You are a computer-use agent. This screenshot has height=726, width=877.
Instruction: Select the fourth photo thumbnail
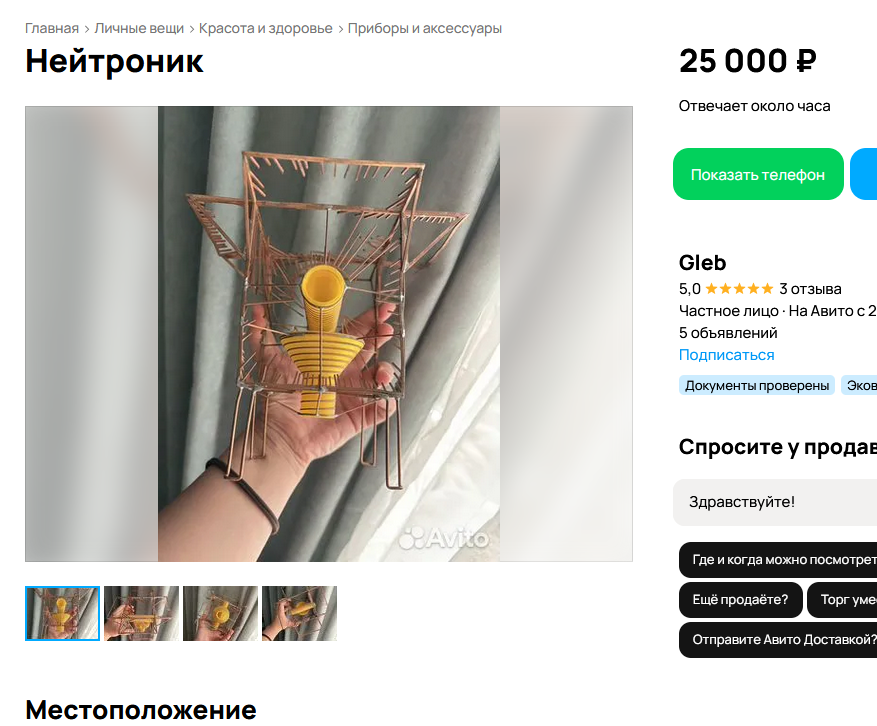click(x=299, y=613)
